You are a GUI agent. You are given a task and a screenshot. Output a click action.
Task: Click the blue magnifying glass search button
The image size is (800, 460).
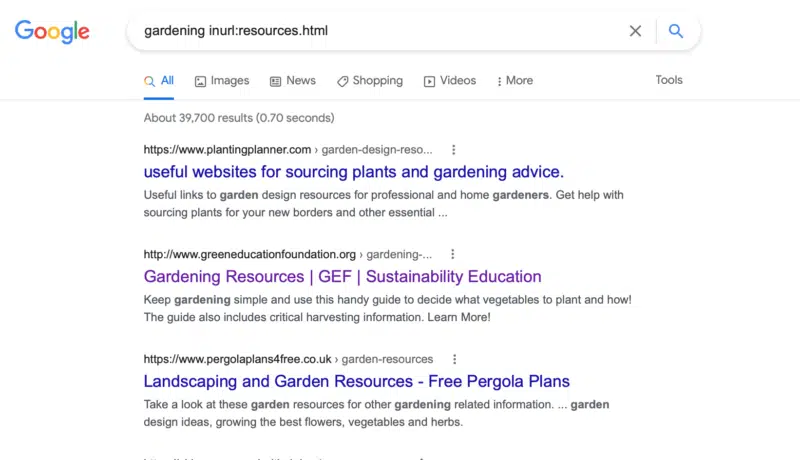(676, 31)
